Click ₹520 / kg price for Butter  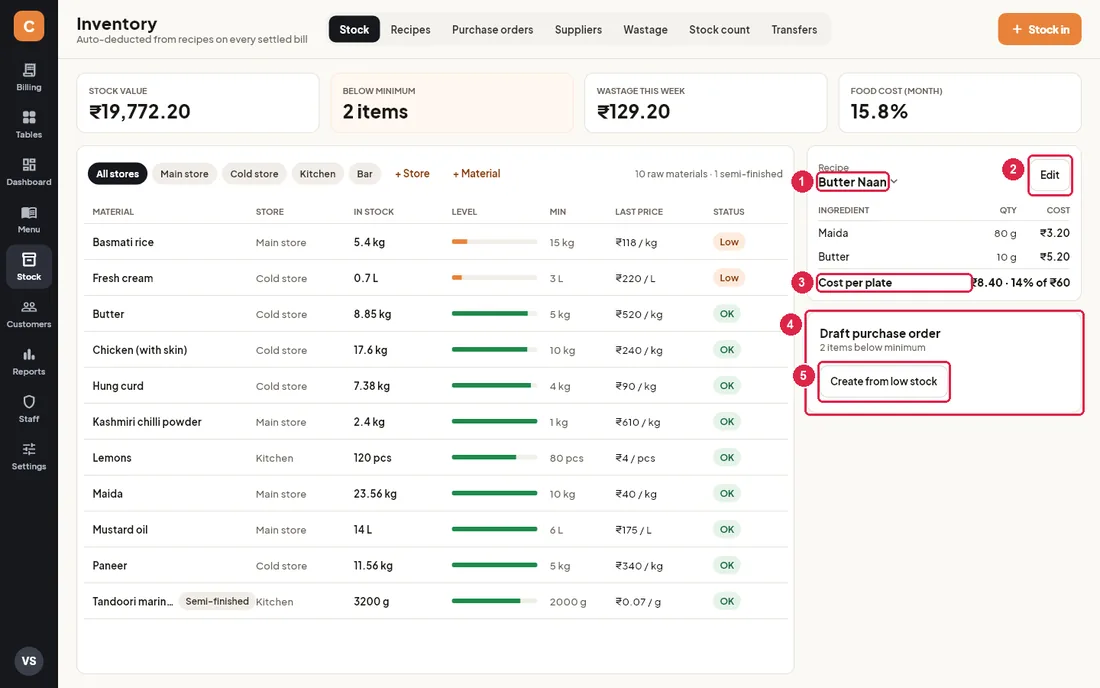coord(638,314)
